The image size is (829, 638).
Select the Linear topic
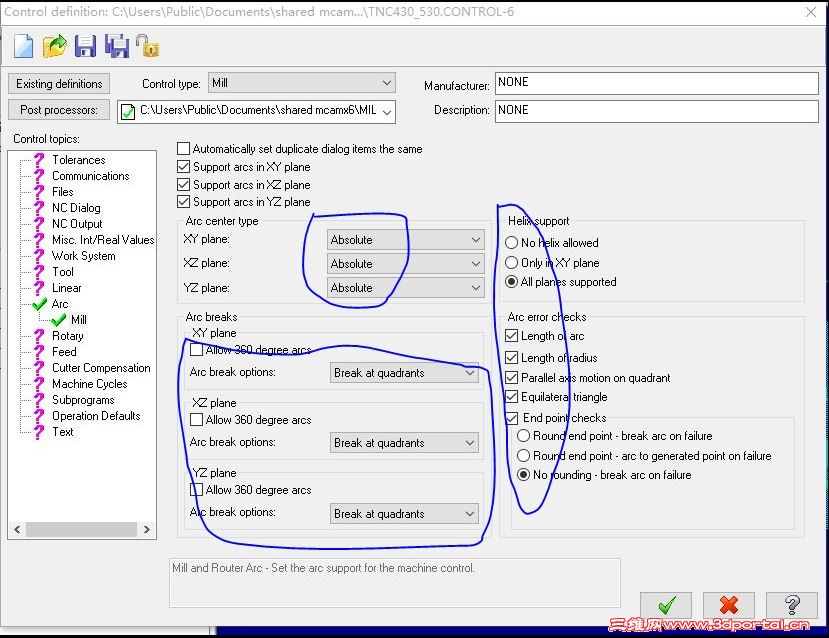coord(67,288)
